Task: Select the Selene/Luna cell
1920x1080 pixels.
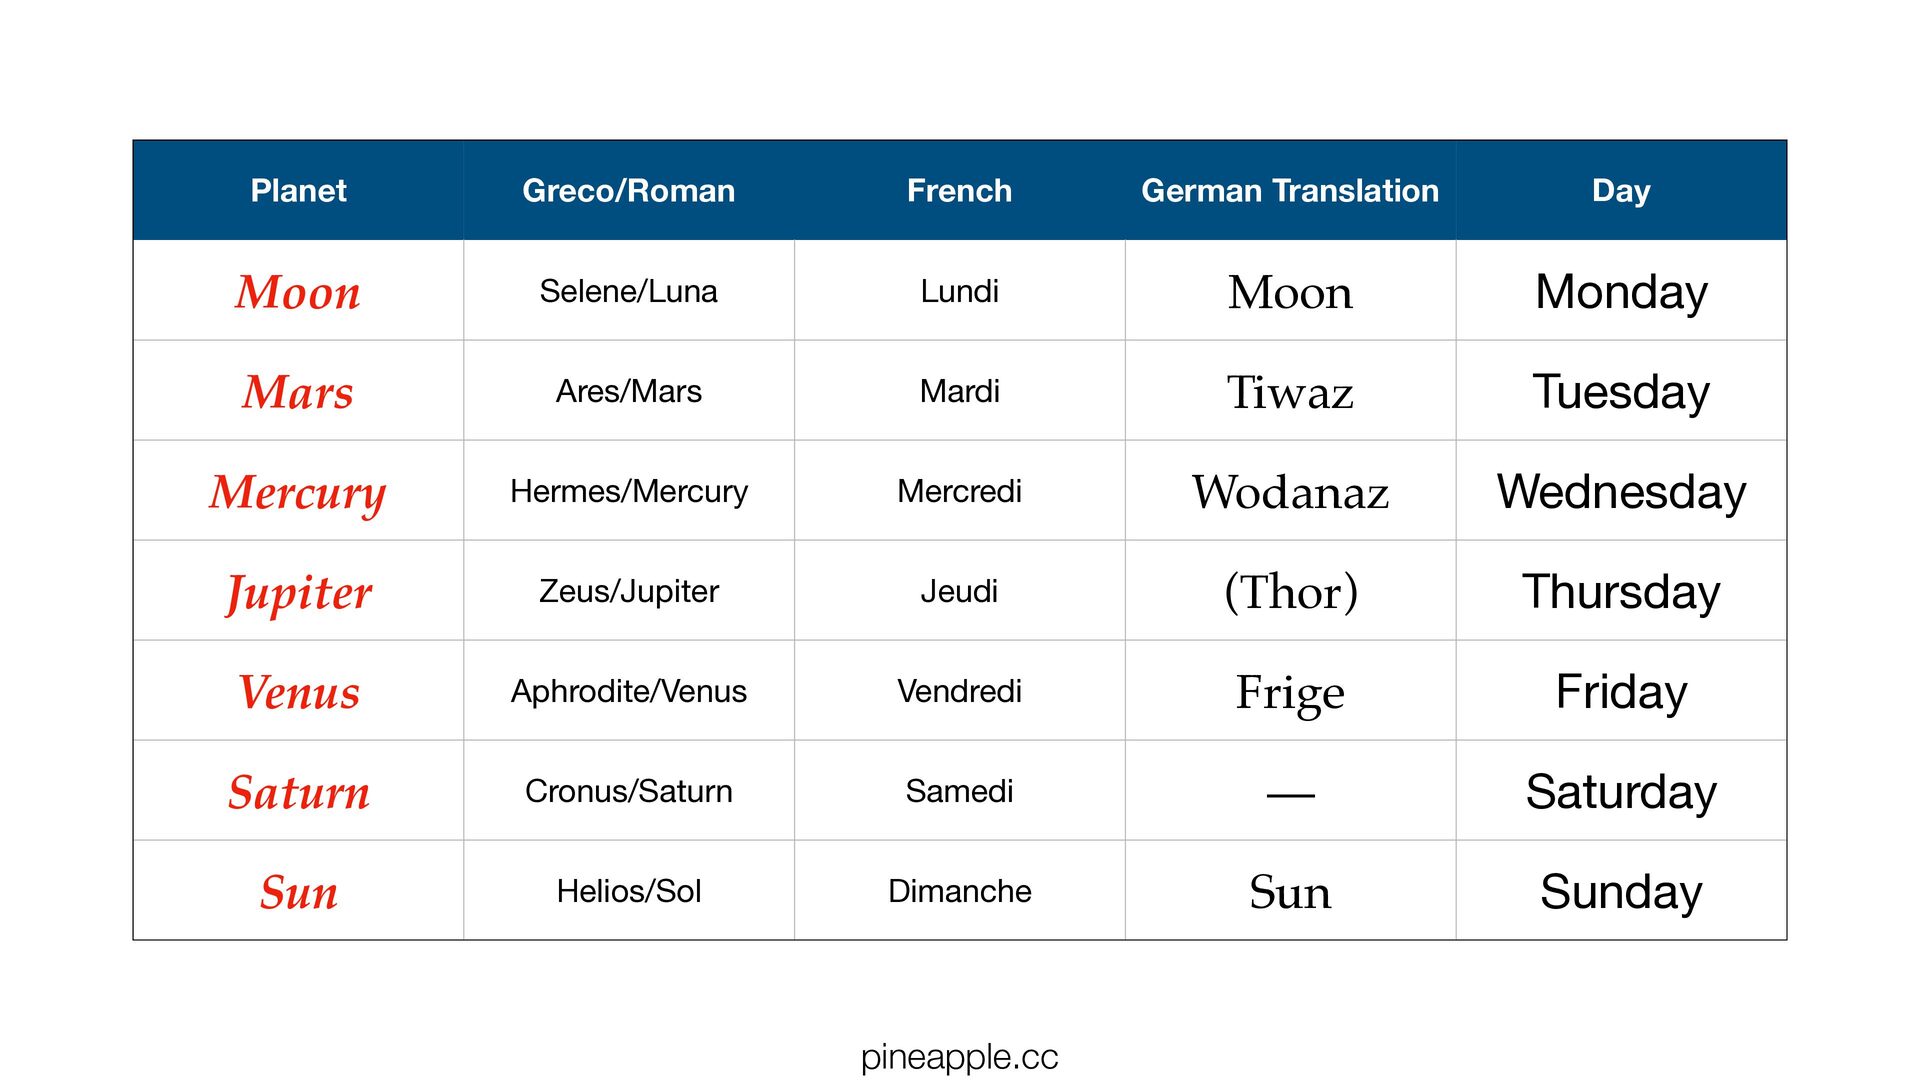Action: click(x=628, y=291)
